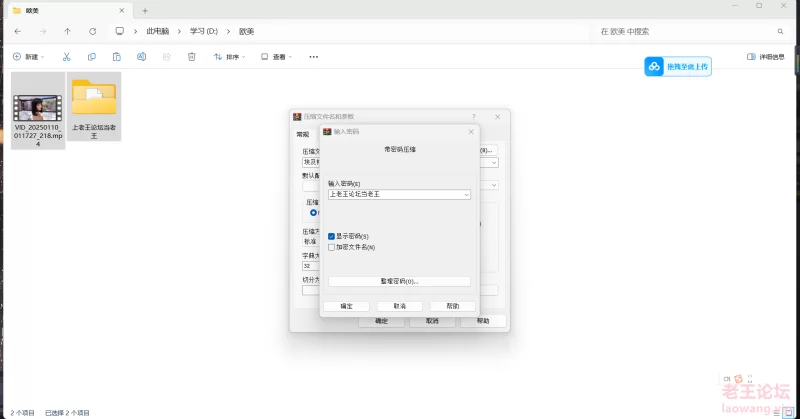
Task: Click the help question mark of archive window
Action: coord(473,116)
